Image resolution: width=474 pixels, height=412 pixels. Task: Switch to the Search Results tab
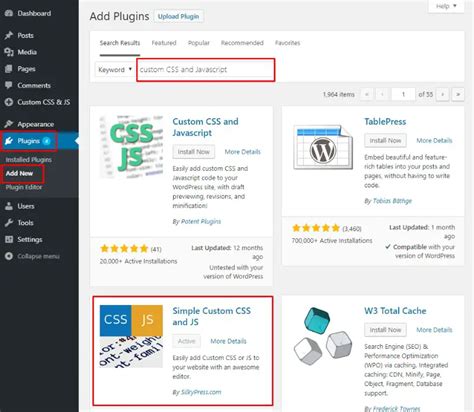click(120, 43)
